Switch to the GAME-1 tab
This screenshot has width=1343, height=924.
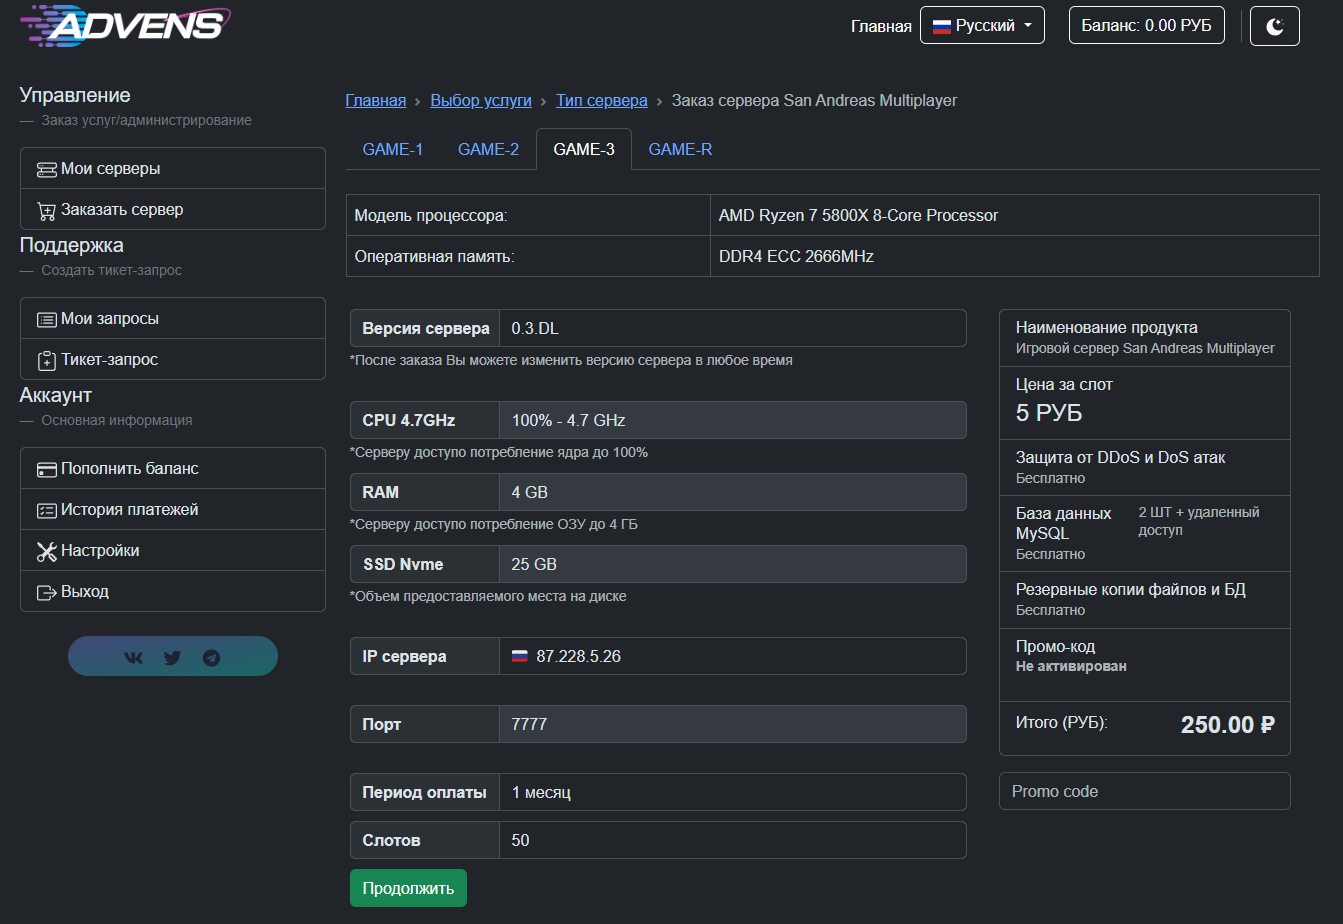click(x=393, y=149)
